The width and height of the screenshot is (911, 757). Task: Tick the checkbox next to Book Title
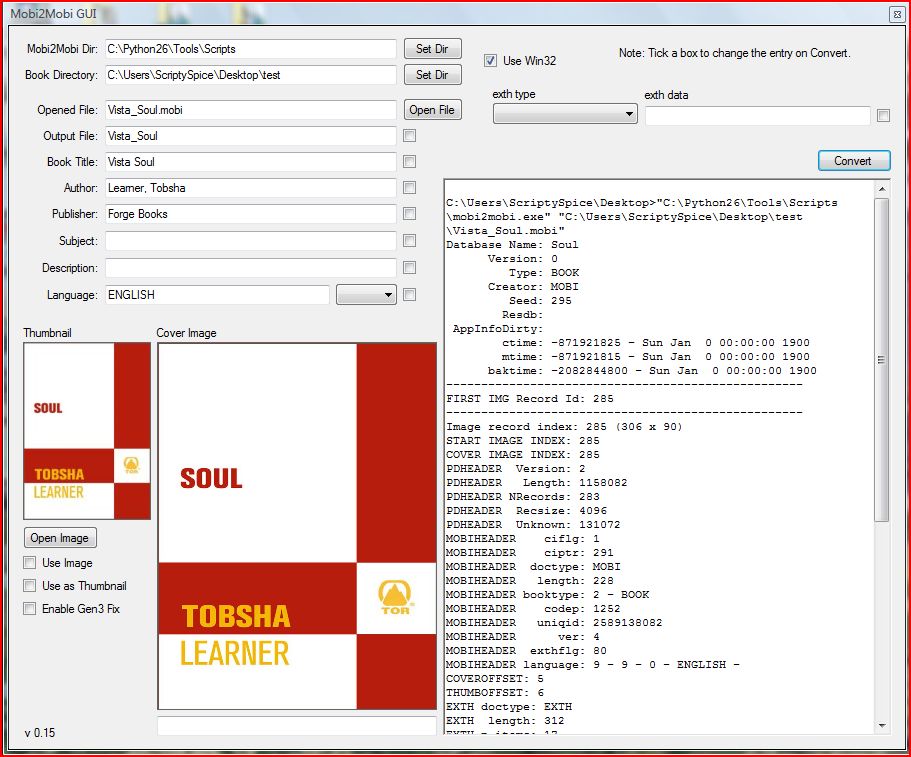tap(409, 162)
